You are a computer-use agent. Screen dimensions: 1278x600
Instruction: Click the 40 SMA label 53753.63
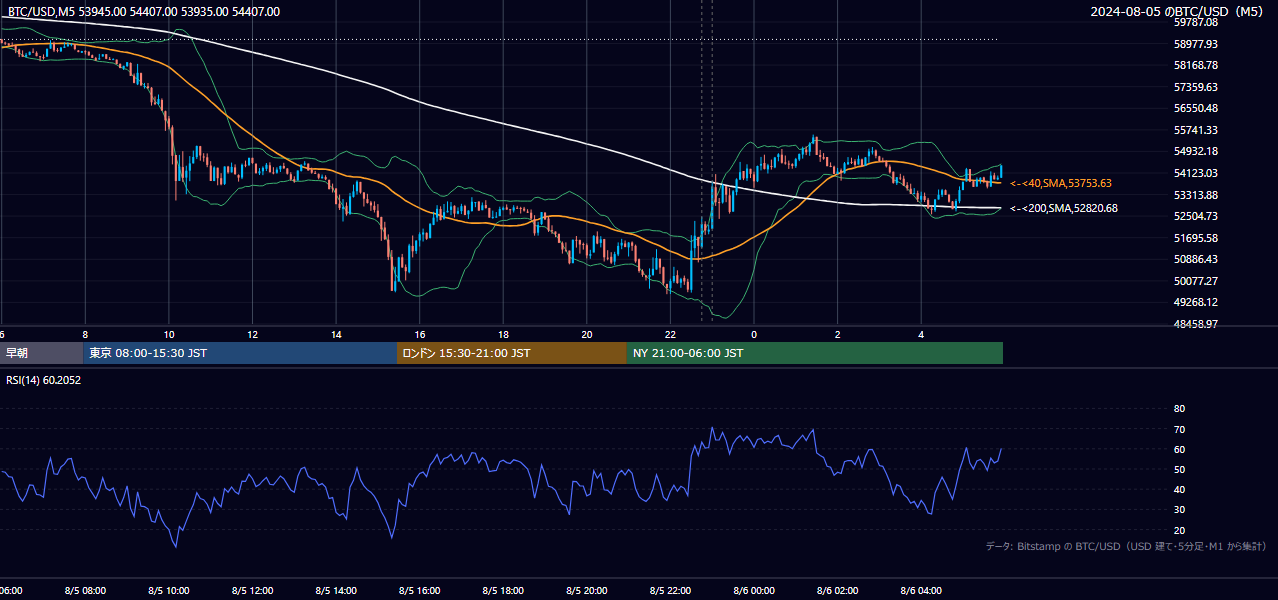click(x=1061, y=183)
